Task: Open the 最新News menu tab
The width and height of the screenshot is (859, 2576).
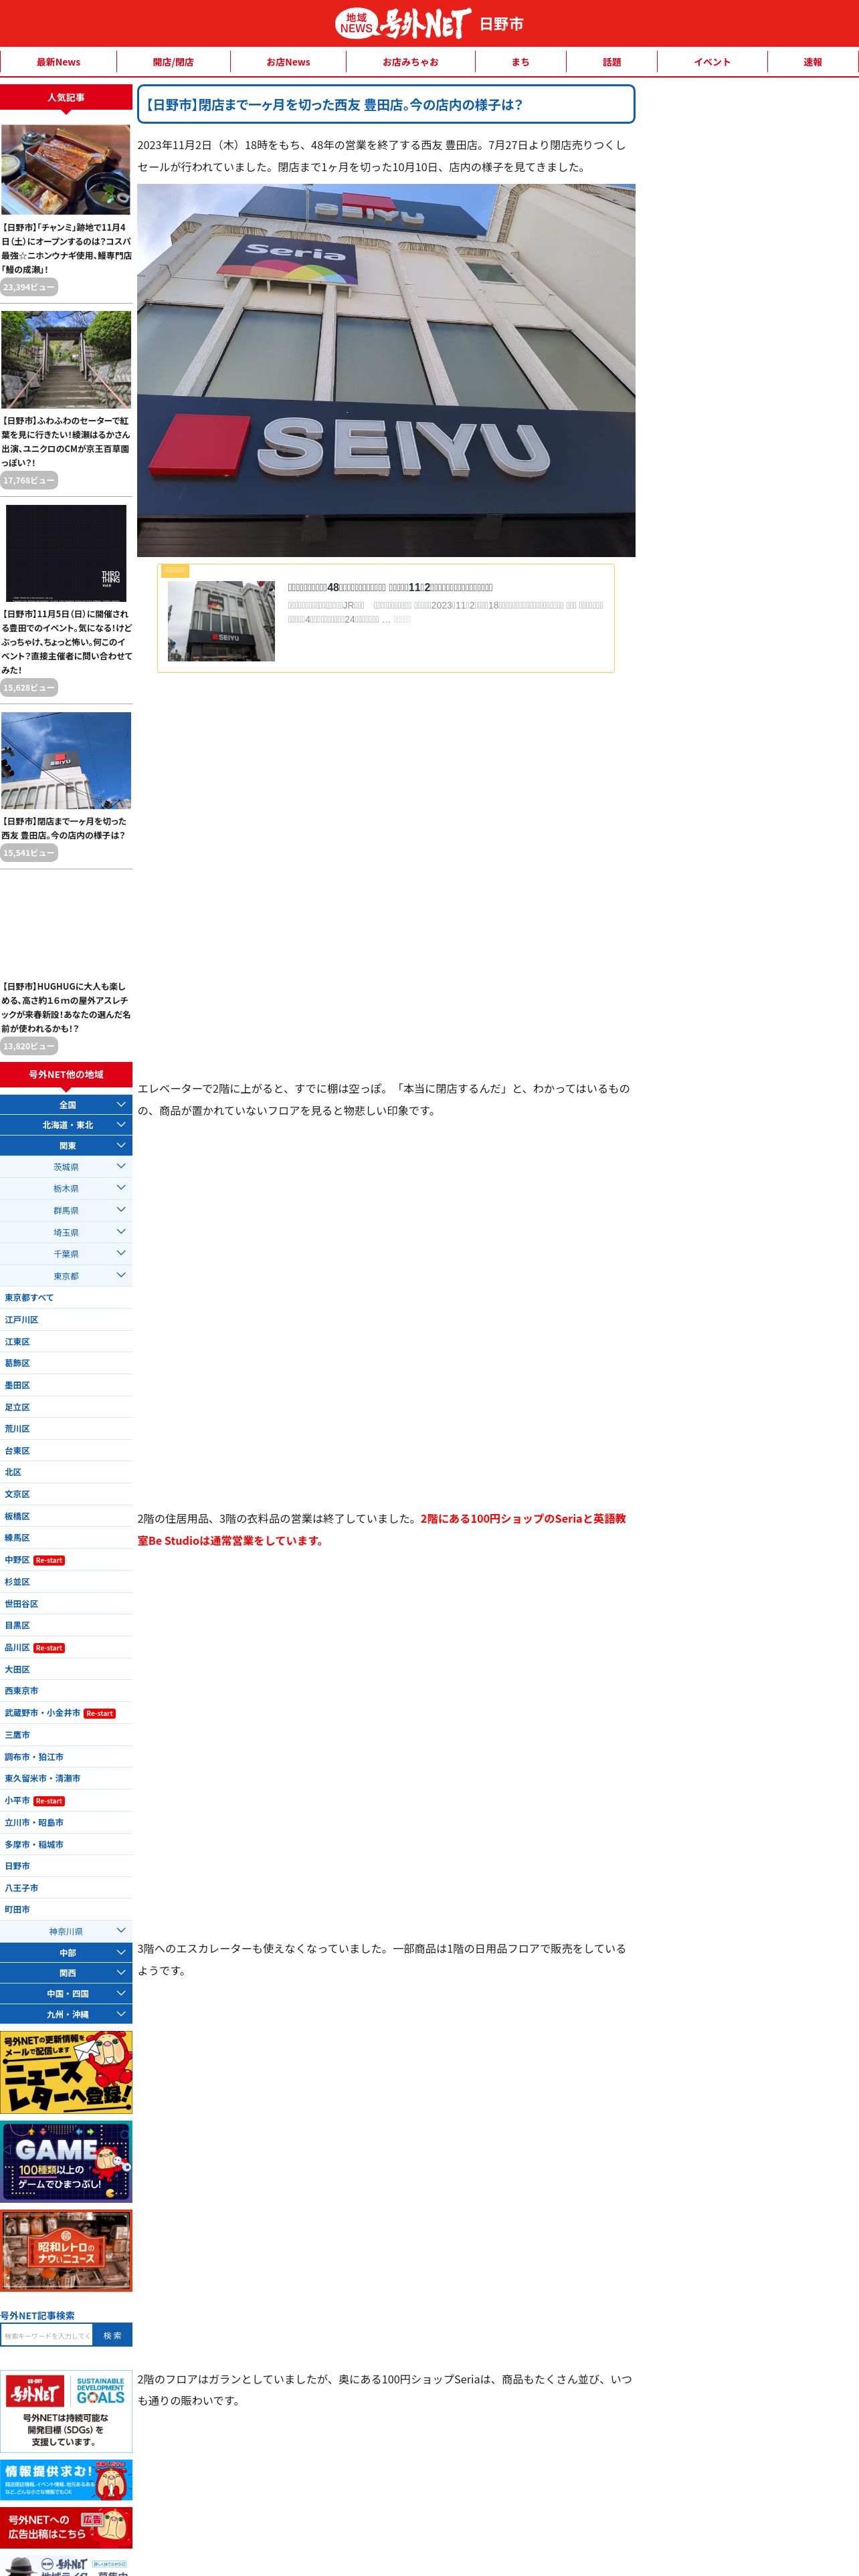Action: tap(58, 62)
